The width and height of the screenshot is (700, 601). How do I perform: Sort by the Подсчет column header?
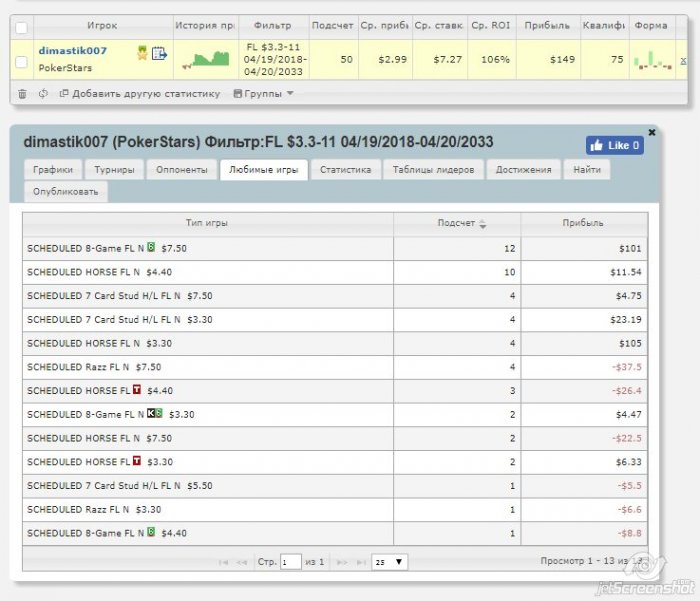(457, 223)
